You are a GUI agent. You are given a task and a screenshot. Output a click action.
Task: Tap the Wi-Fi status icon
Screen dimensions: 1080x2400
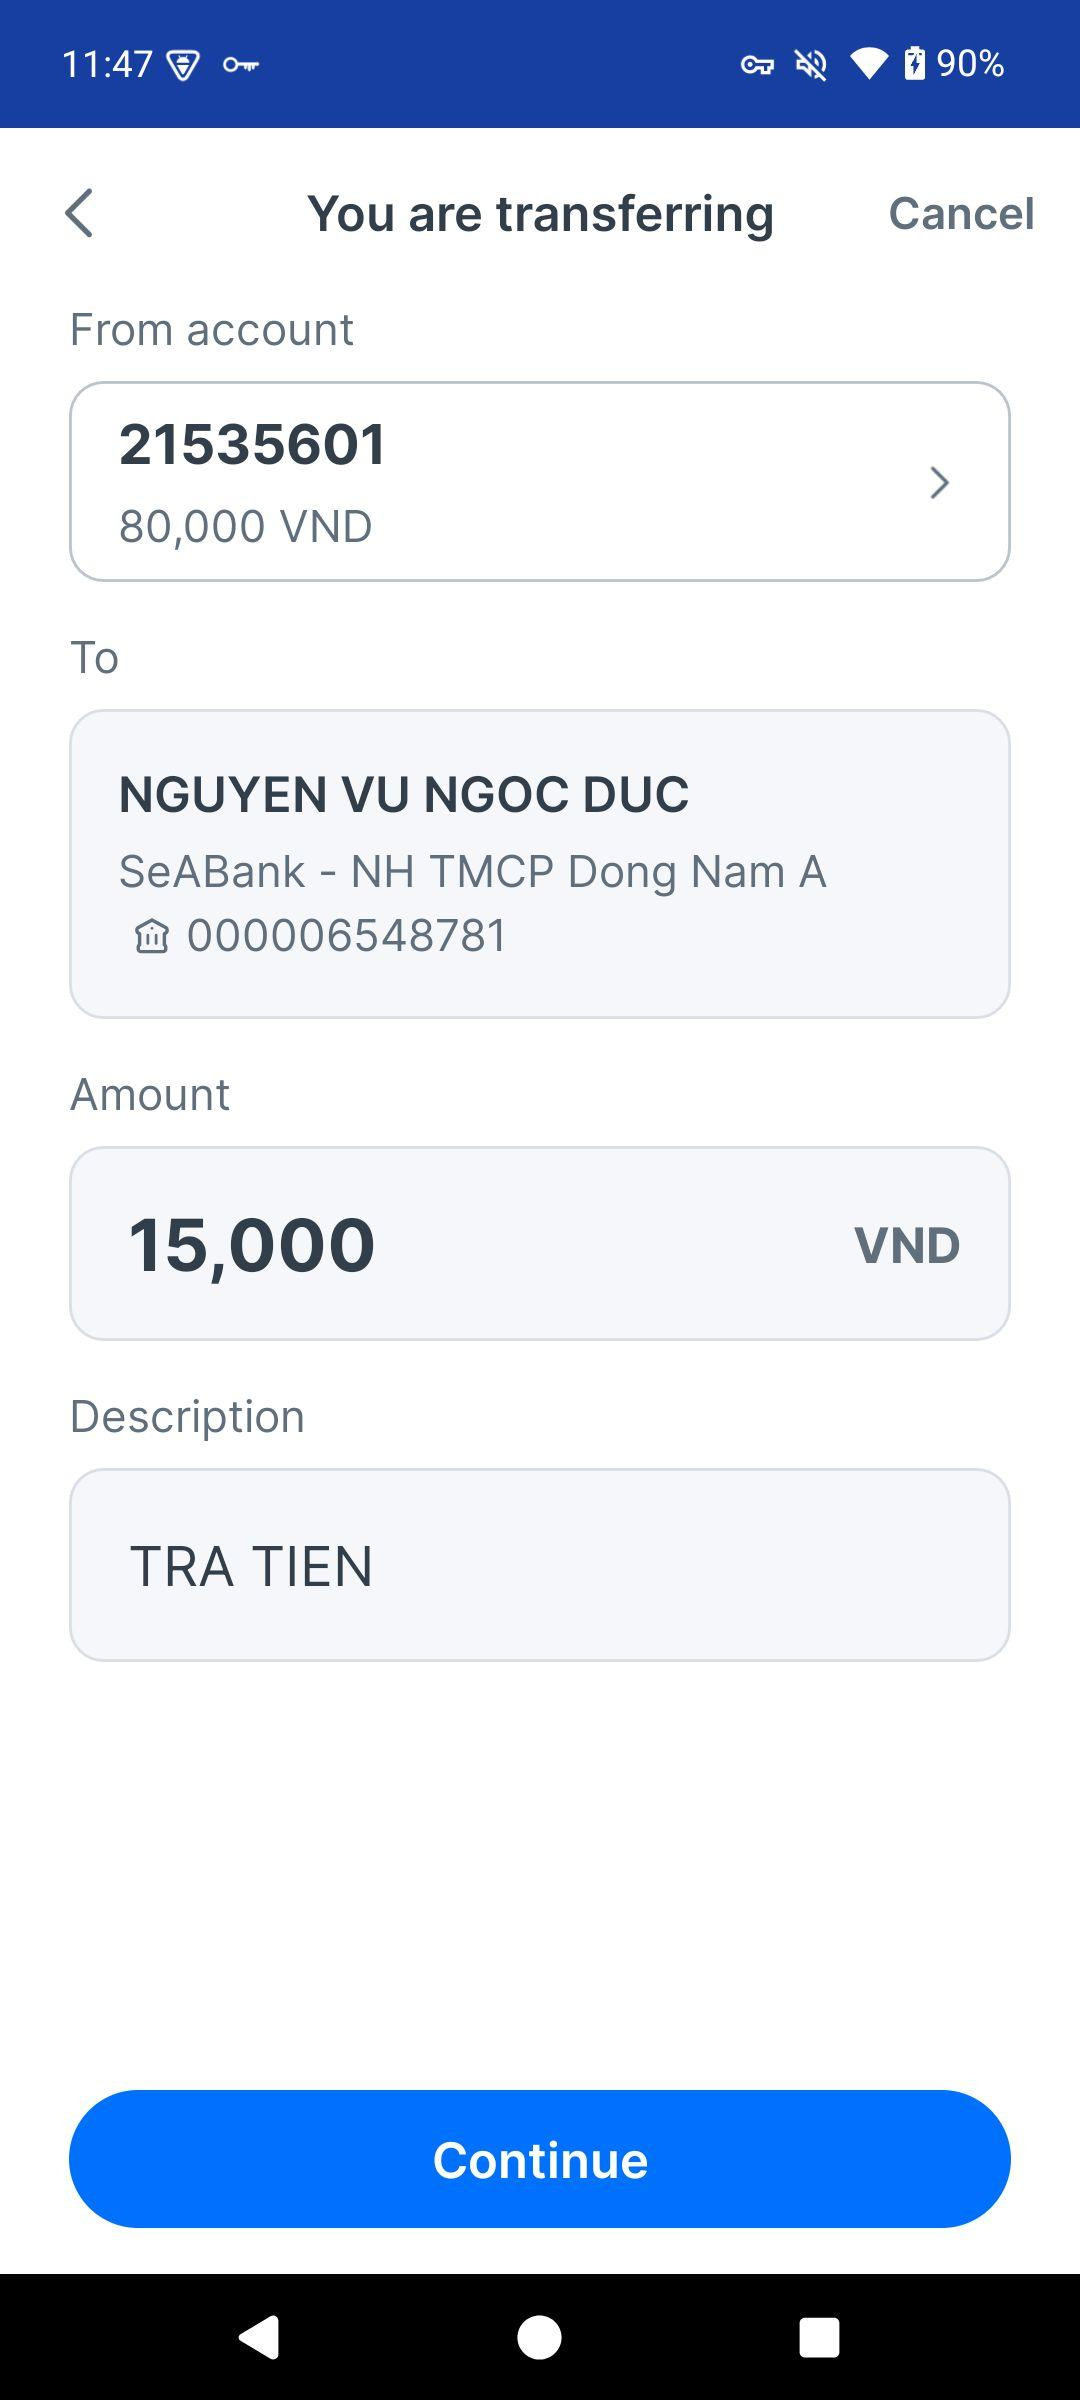pos(868,65)
